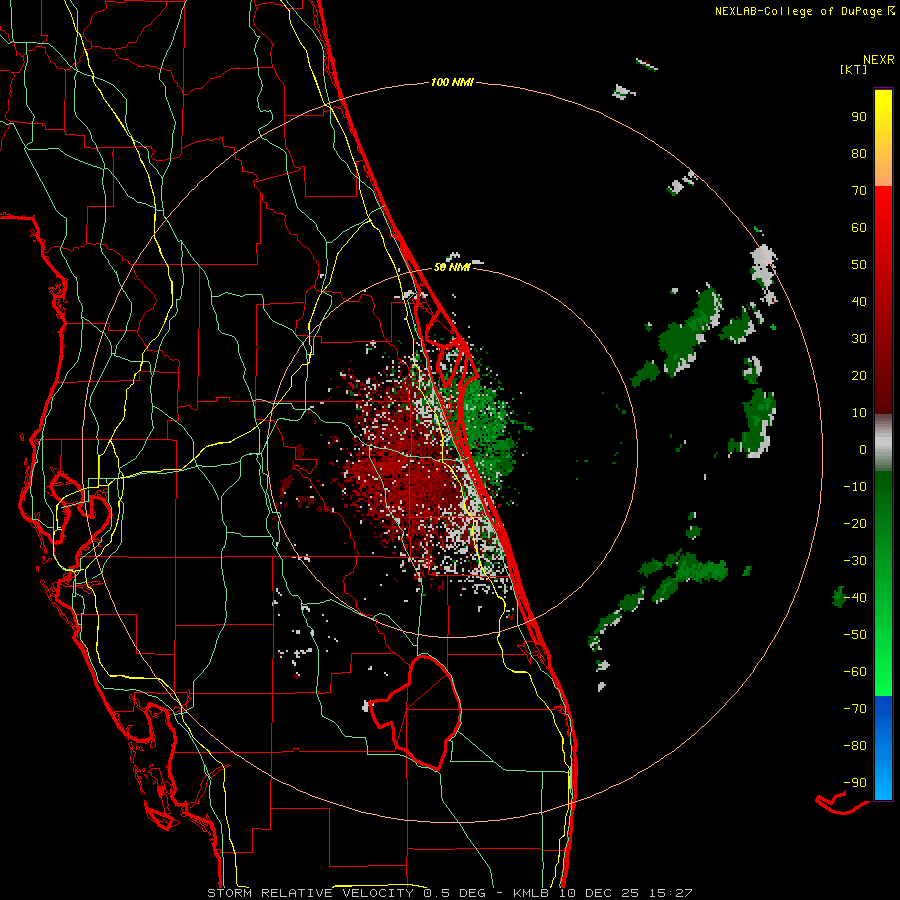This screenshot has height=900, width=900.
Task: Click the yellow top segment of the color bar
Action: (883, 138)
